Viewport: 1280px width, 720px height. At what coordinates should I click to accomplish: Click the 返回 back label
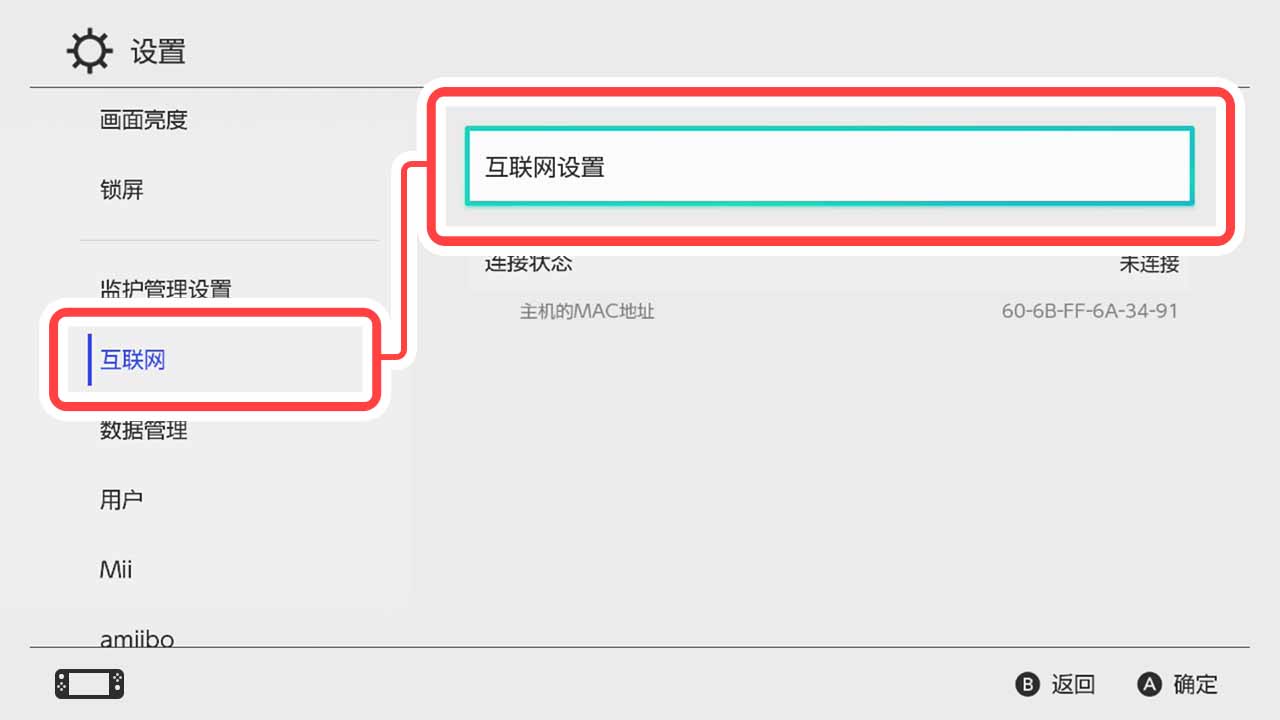(1073, 684)
